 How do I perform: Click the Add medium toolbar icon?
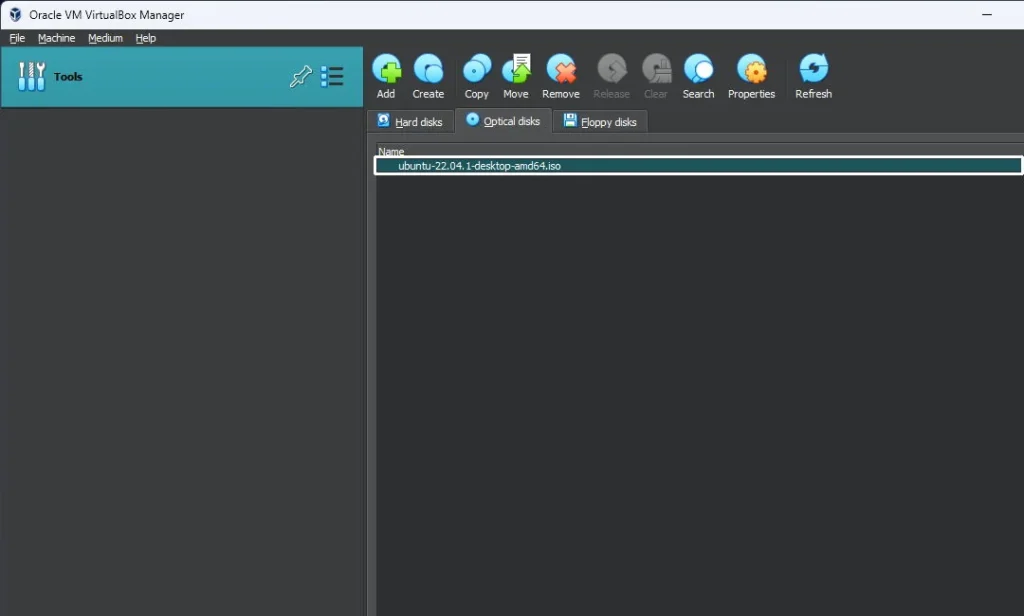[386, 69]
